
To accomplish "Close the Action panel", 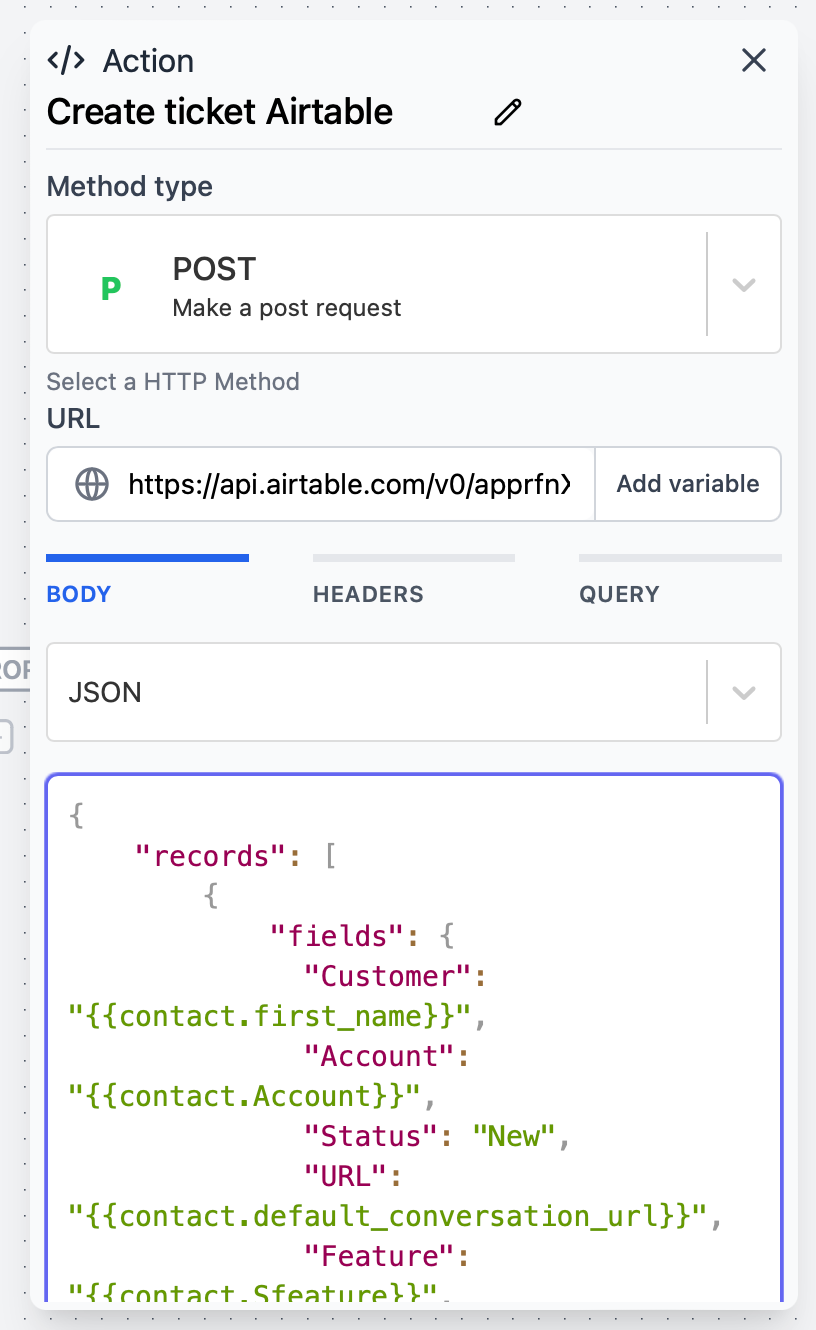I will (753, 61).
